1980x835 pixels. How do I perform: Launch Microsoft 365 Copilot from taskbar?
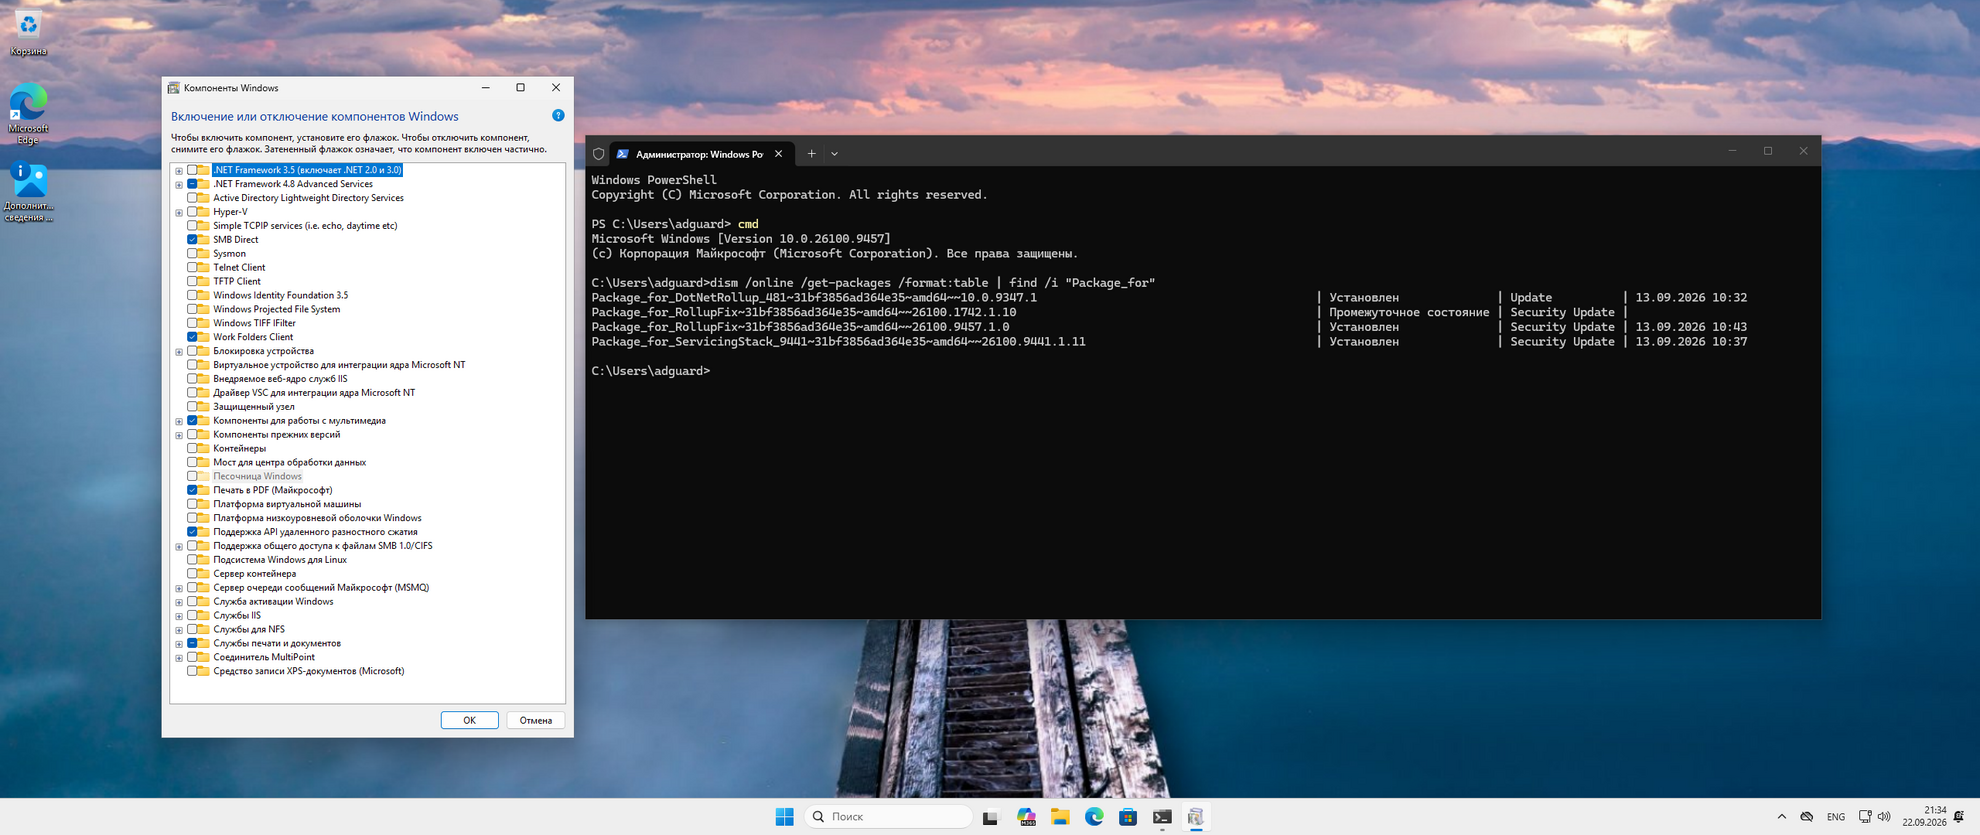pyautogui.click(x=1026, y=817)
